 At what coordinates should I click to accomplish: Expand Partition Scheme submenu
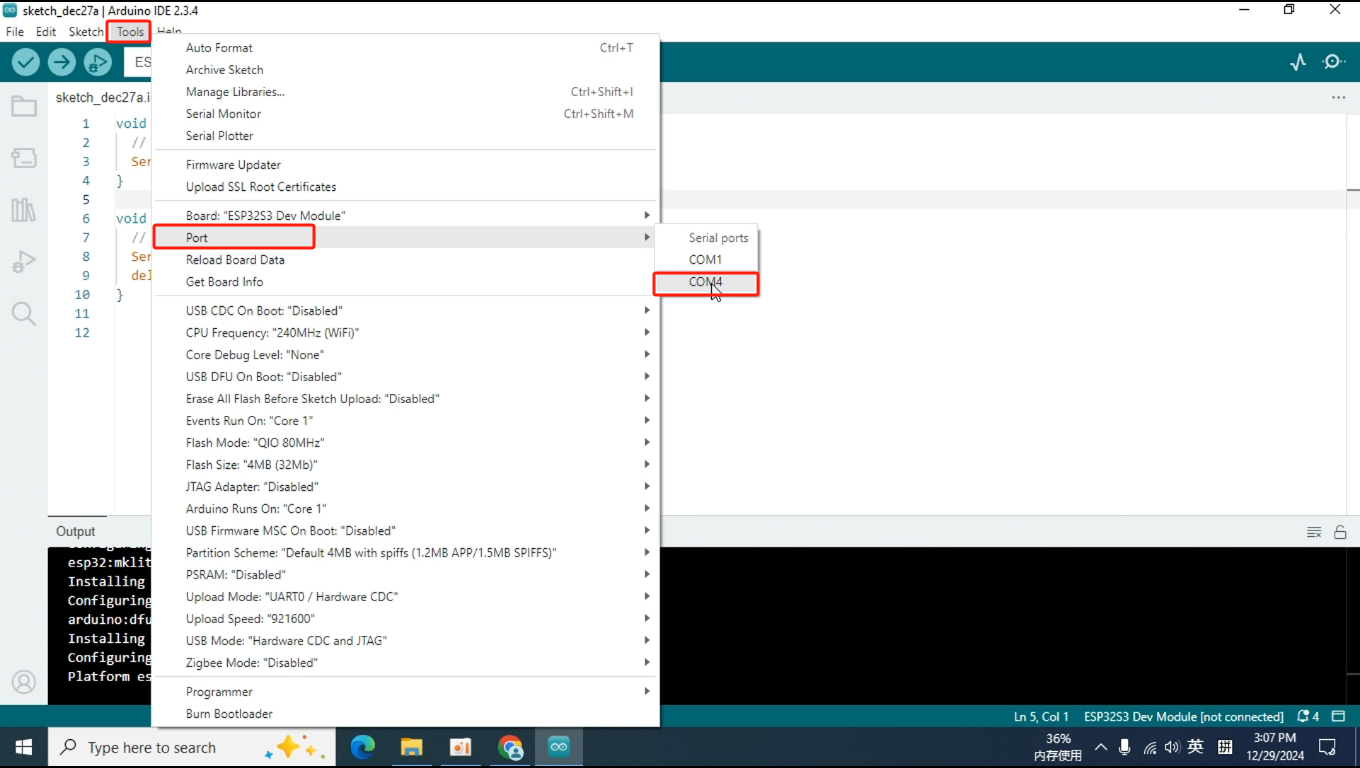click(x=405, y=553)
